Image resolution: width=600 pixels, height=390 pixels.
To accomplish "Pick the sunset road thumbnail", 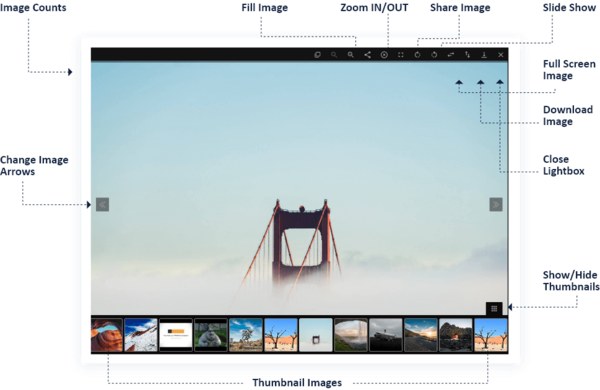I will click(421, 335).
